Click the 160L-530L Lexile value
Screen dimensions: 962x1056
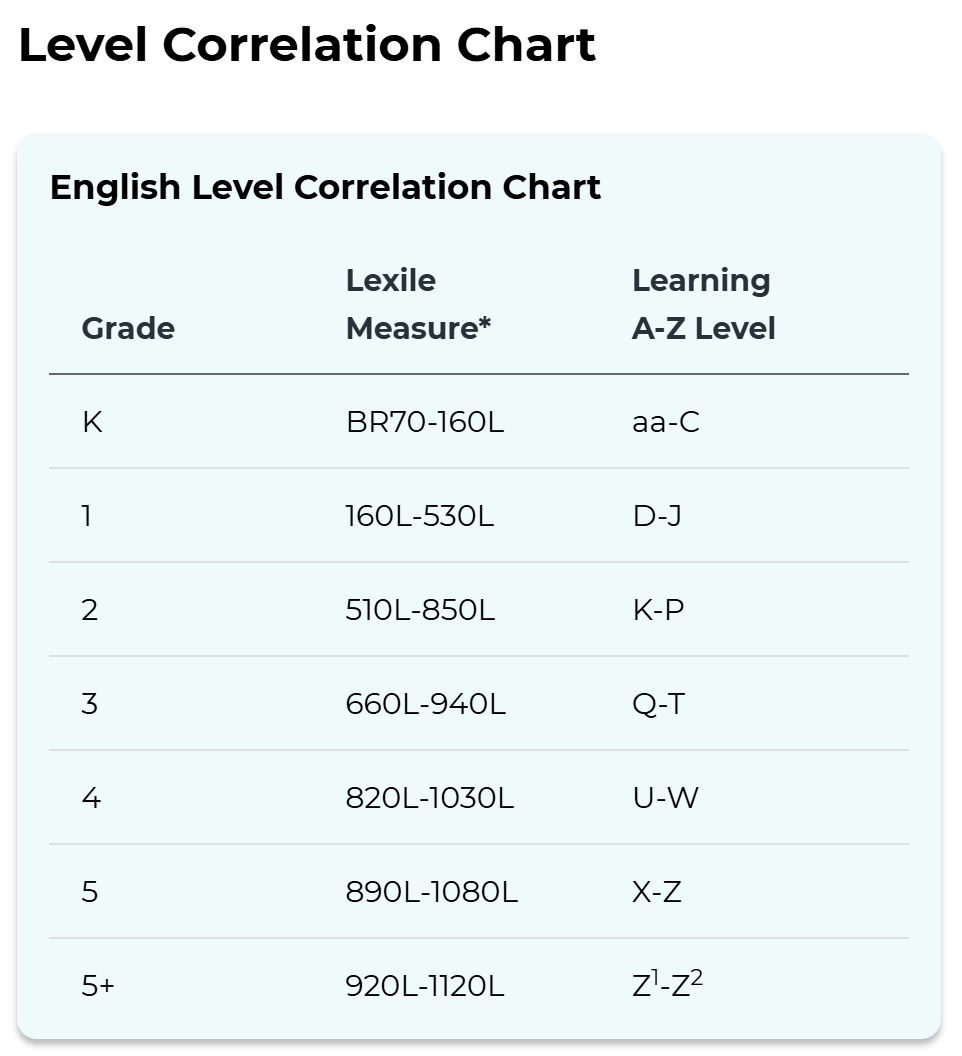point(420,516)
